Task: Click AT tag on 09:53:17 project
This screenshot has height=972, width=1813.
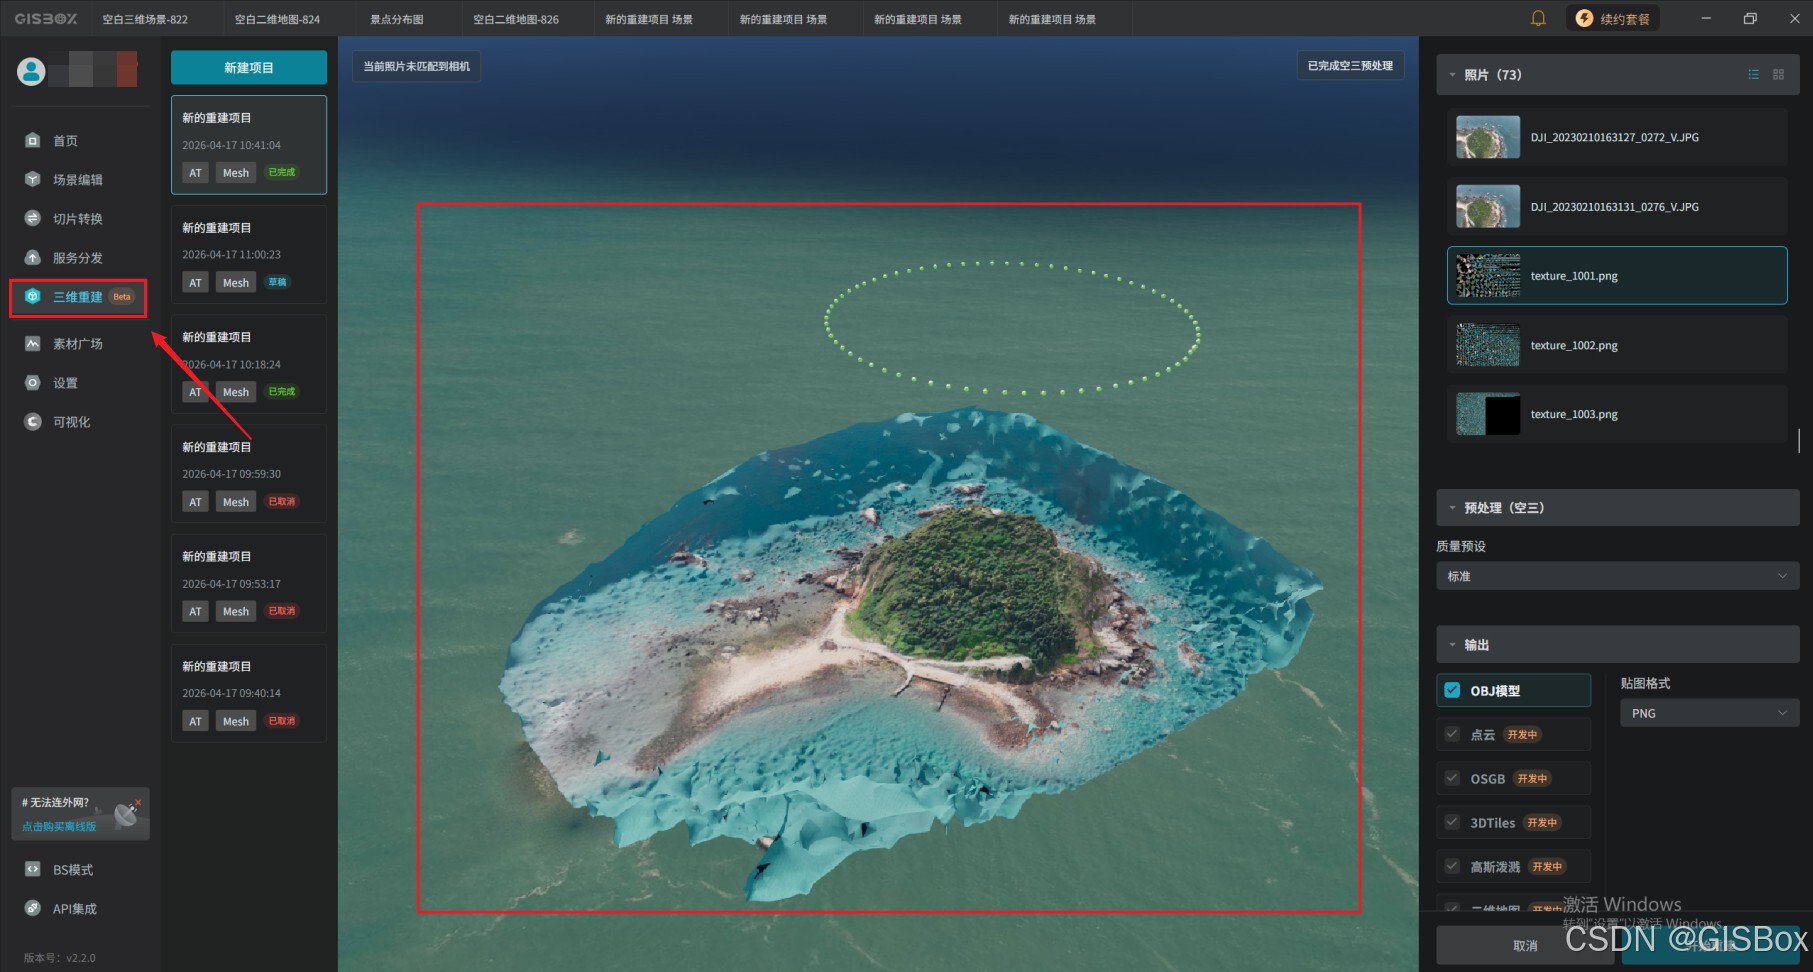Action: [x=195, y=611]
